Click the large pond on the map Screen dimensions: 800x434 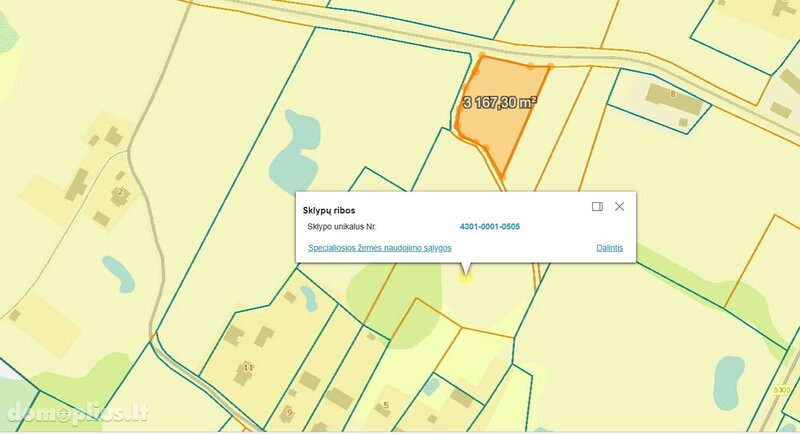pos(295,153)
